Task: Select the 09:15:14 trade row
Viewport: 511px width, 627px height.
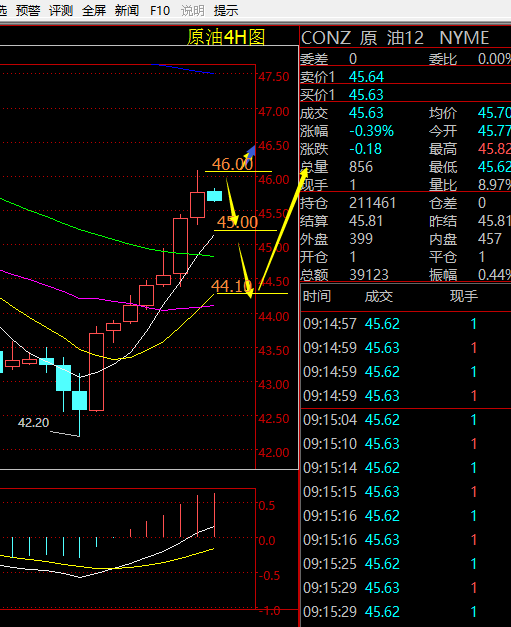Action: point(405,467)
